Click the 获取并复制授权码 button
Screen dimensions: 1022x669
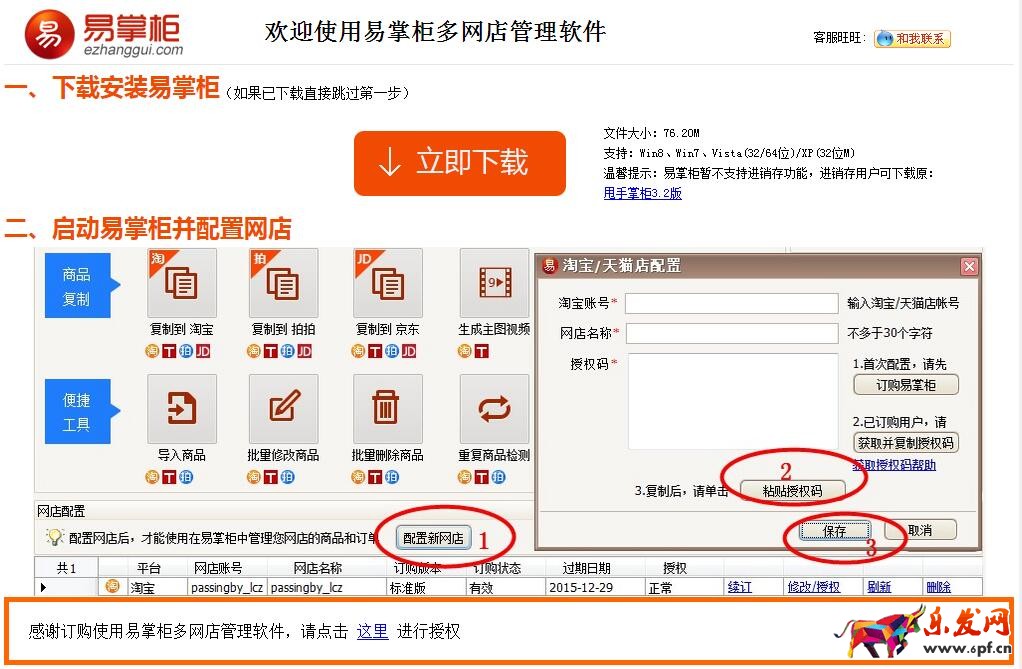(905, 443)
